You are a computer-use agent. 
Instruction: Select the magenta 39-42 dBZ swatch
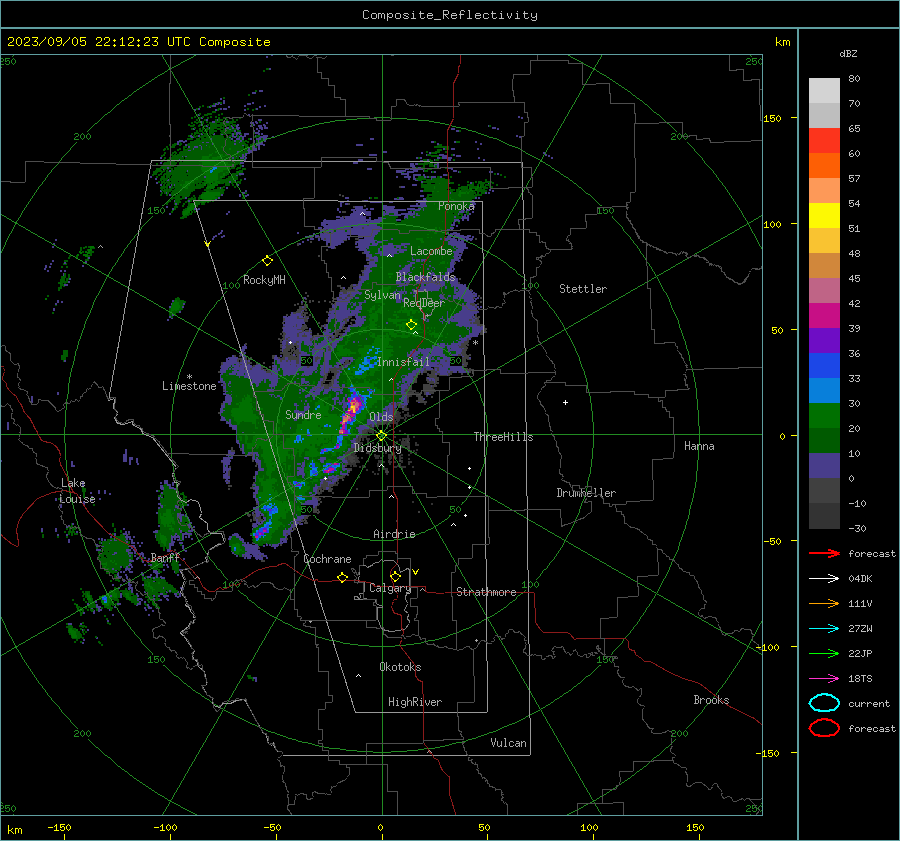click(824, 316)
